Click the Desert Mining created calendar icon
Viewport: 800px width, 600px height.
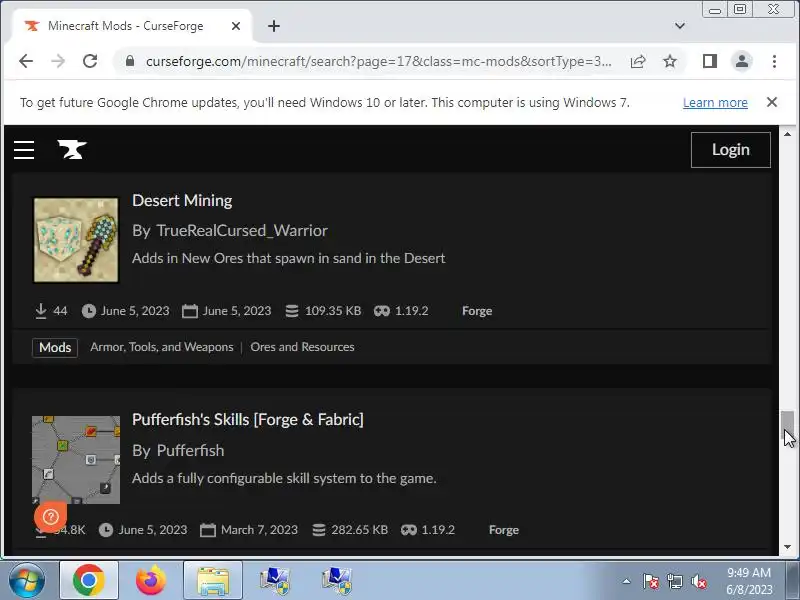point(190,311)
